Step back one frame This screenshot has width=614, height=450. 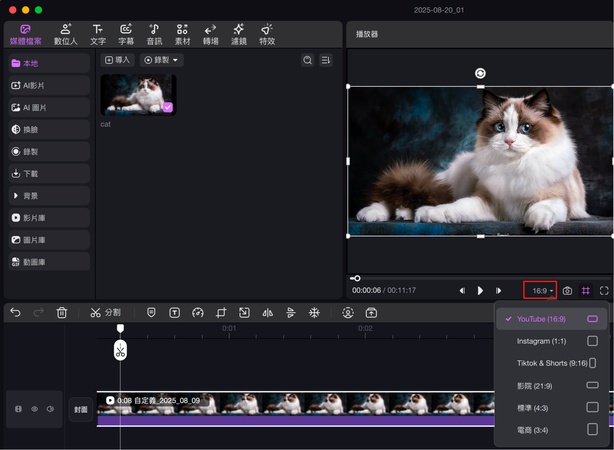click(462, 291)
